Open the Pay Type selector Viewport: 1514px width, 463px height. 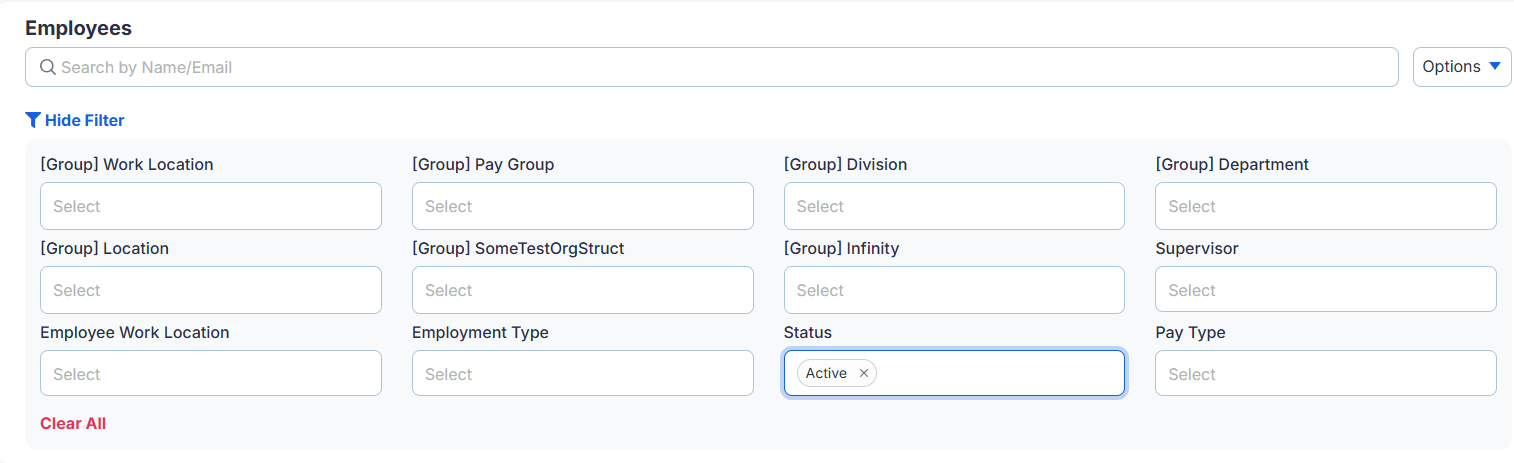pos(1326,373)
